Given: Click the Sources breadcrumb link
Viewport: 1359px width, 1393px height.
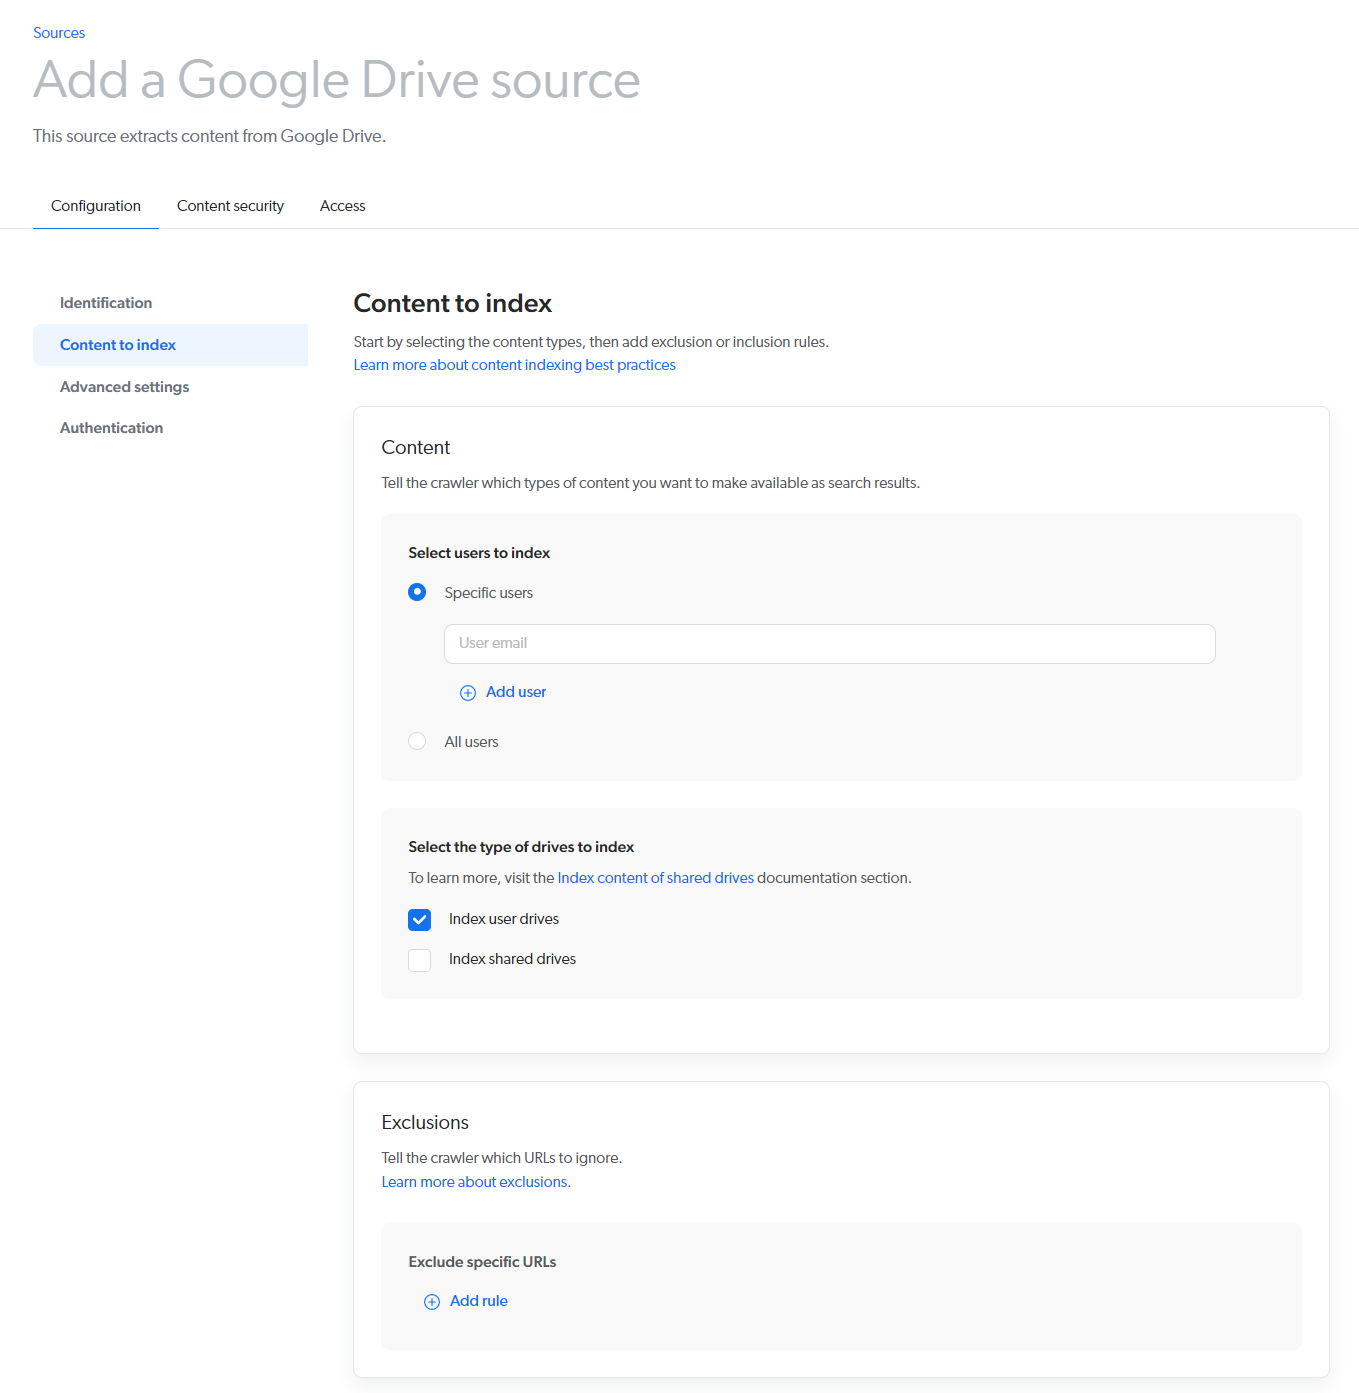Looking at the screenshot, I should pyautogui.click(x=59, y=33).
